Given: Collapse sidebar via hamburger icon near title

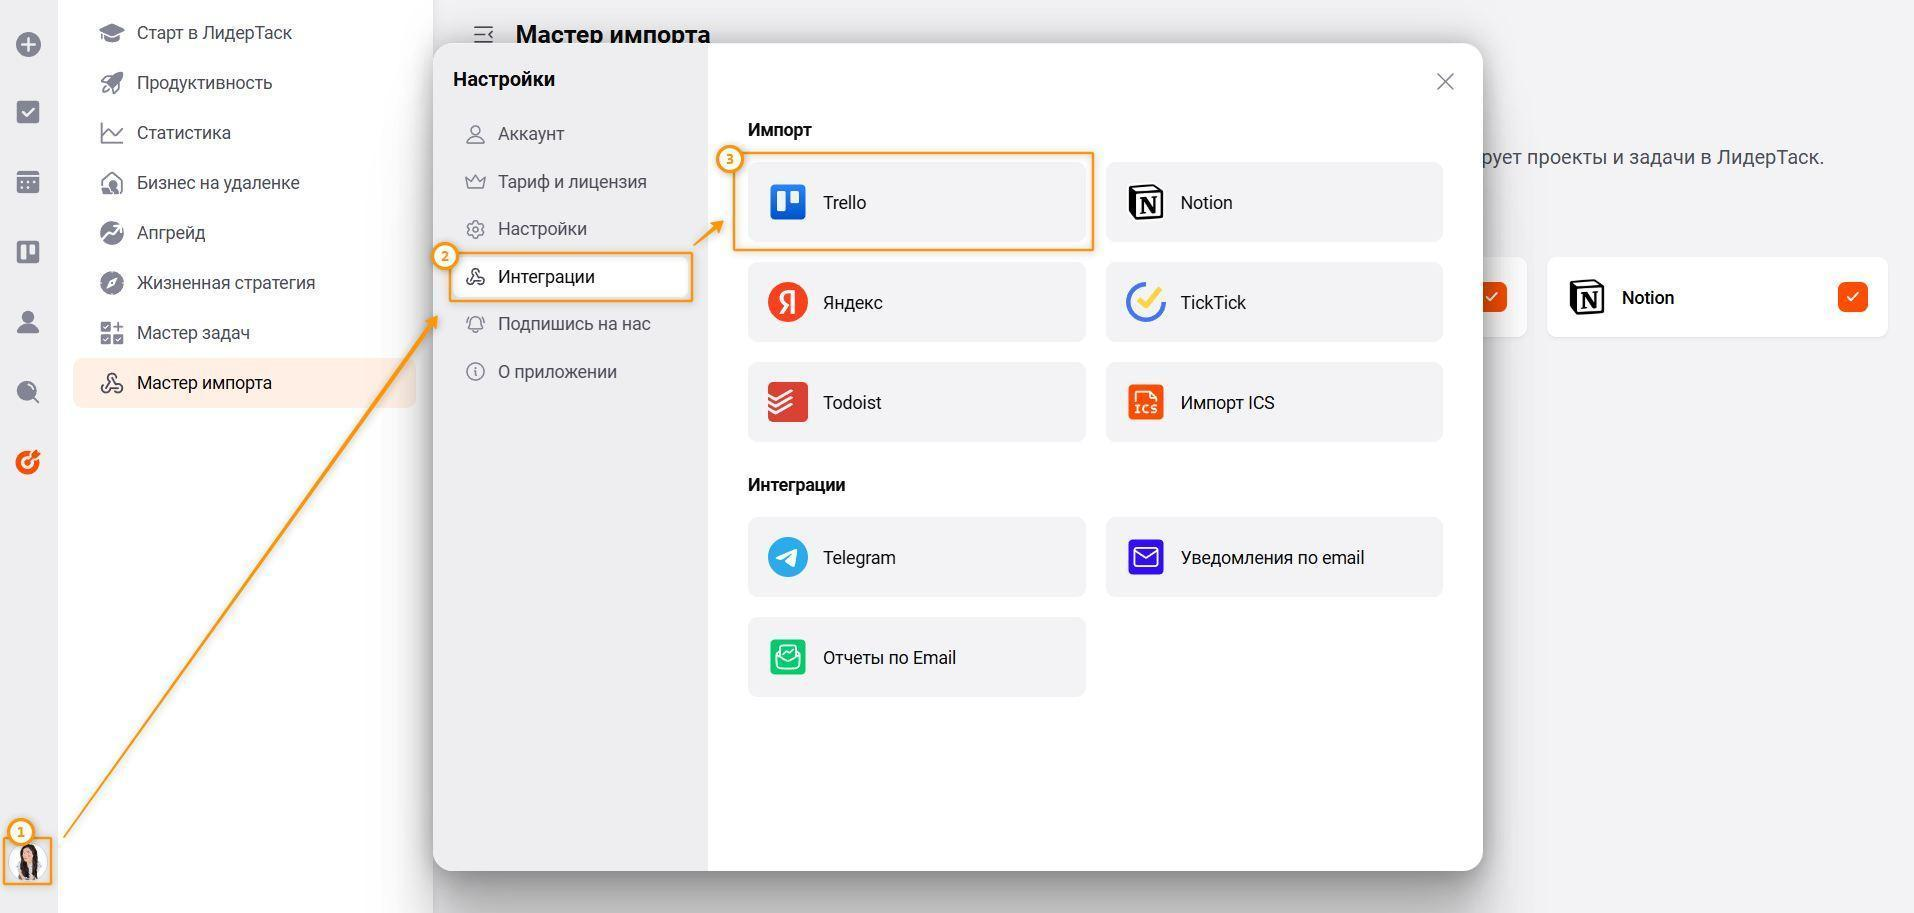Looking at the screenshot, I should click(484, 34).
